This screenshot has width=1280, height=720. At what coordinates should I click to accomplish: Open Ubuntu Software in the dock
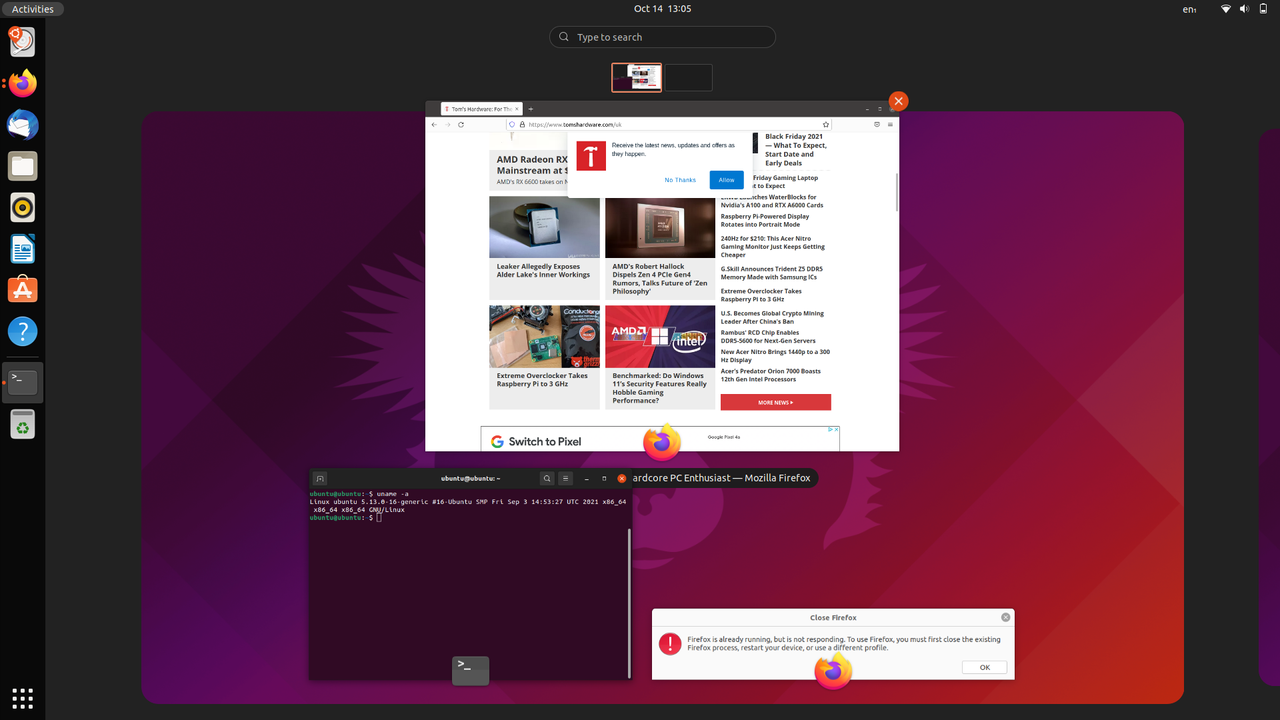(22, 290)
